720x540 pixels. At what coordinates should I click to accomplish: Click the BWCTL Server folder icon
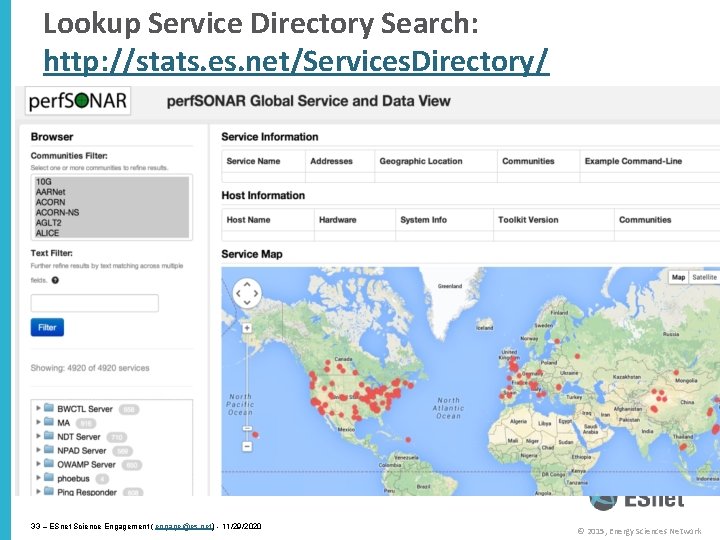pos(49,408)
